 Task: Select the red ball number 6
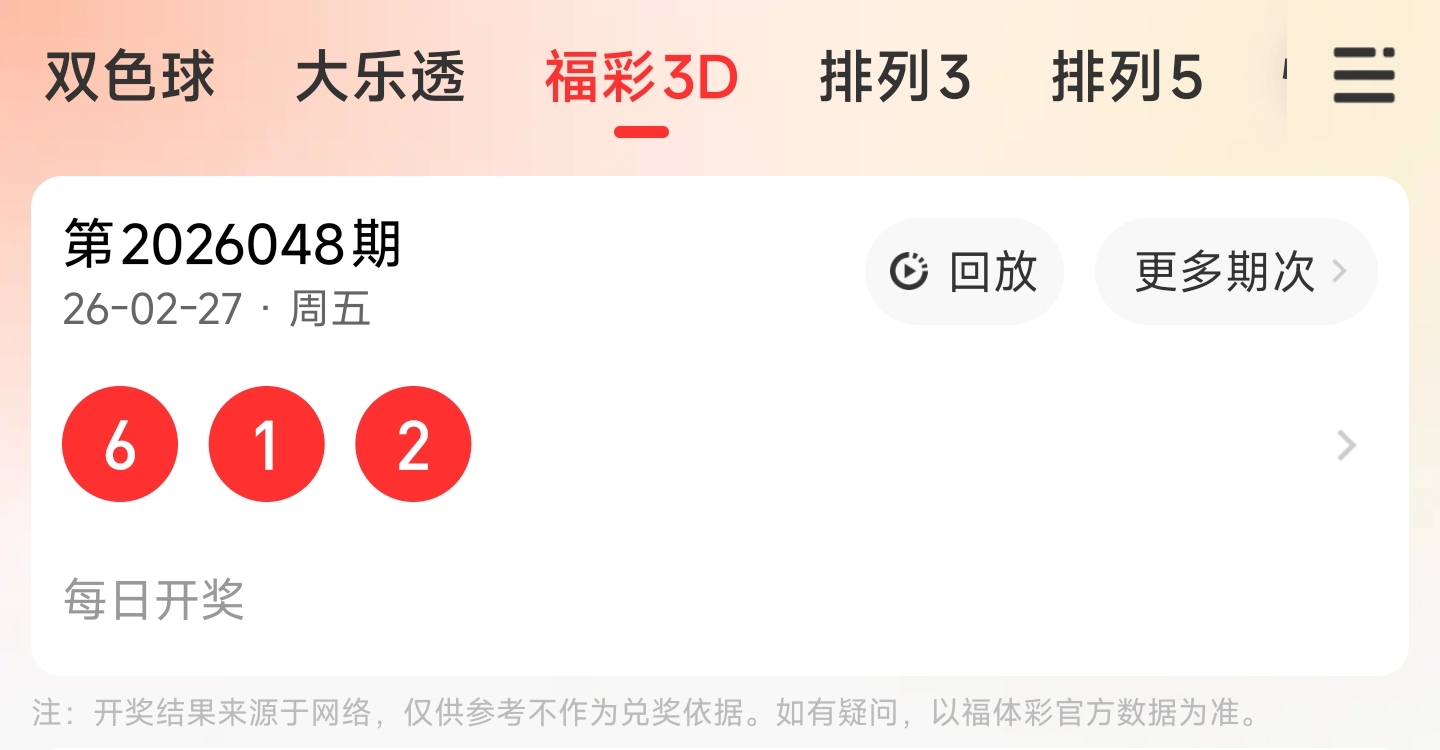tap(120, 444)
